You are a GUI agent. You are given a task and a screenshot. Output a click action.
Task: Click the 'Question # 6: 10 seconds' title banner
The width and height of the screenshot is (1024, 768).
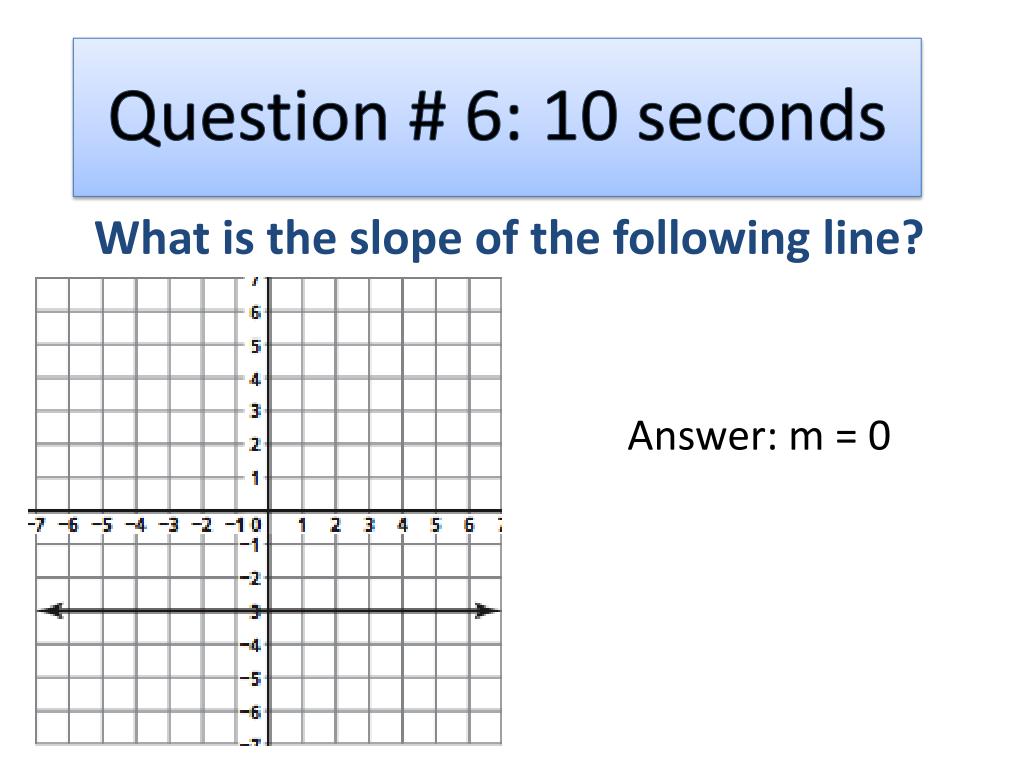497,117
